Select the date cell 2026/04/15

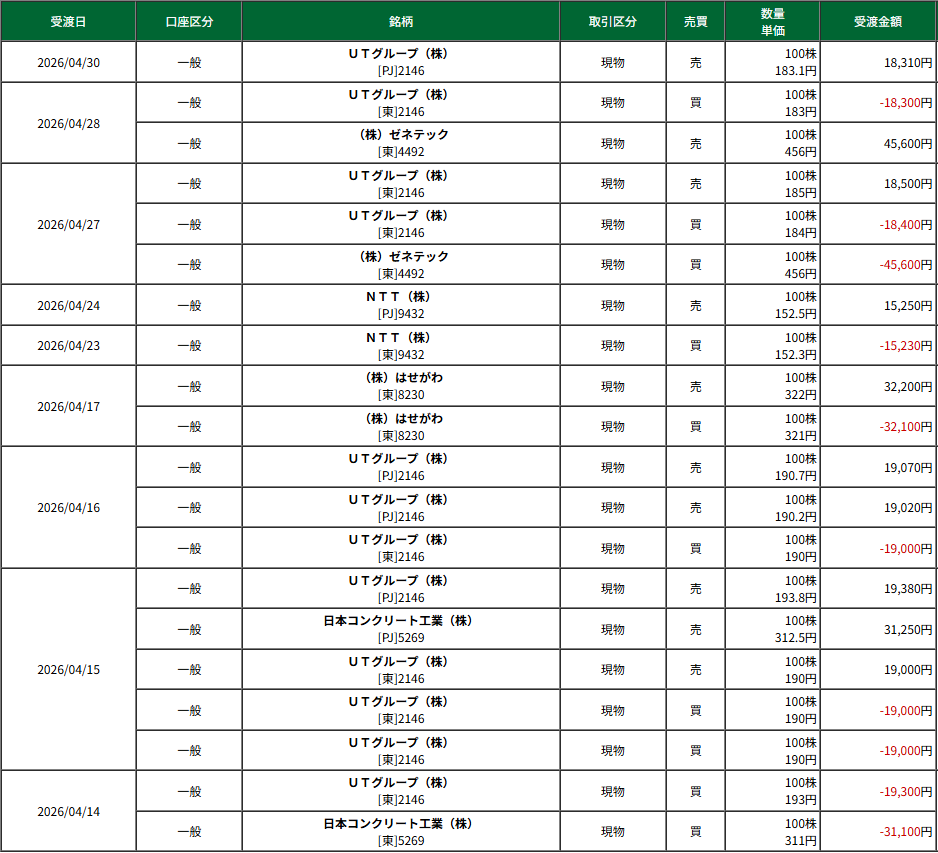pyautogui.click(x=68, y=669)
